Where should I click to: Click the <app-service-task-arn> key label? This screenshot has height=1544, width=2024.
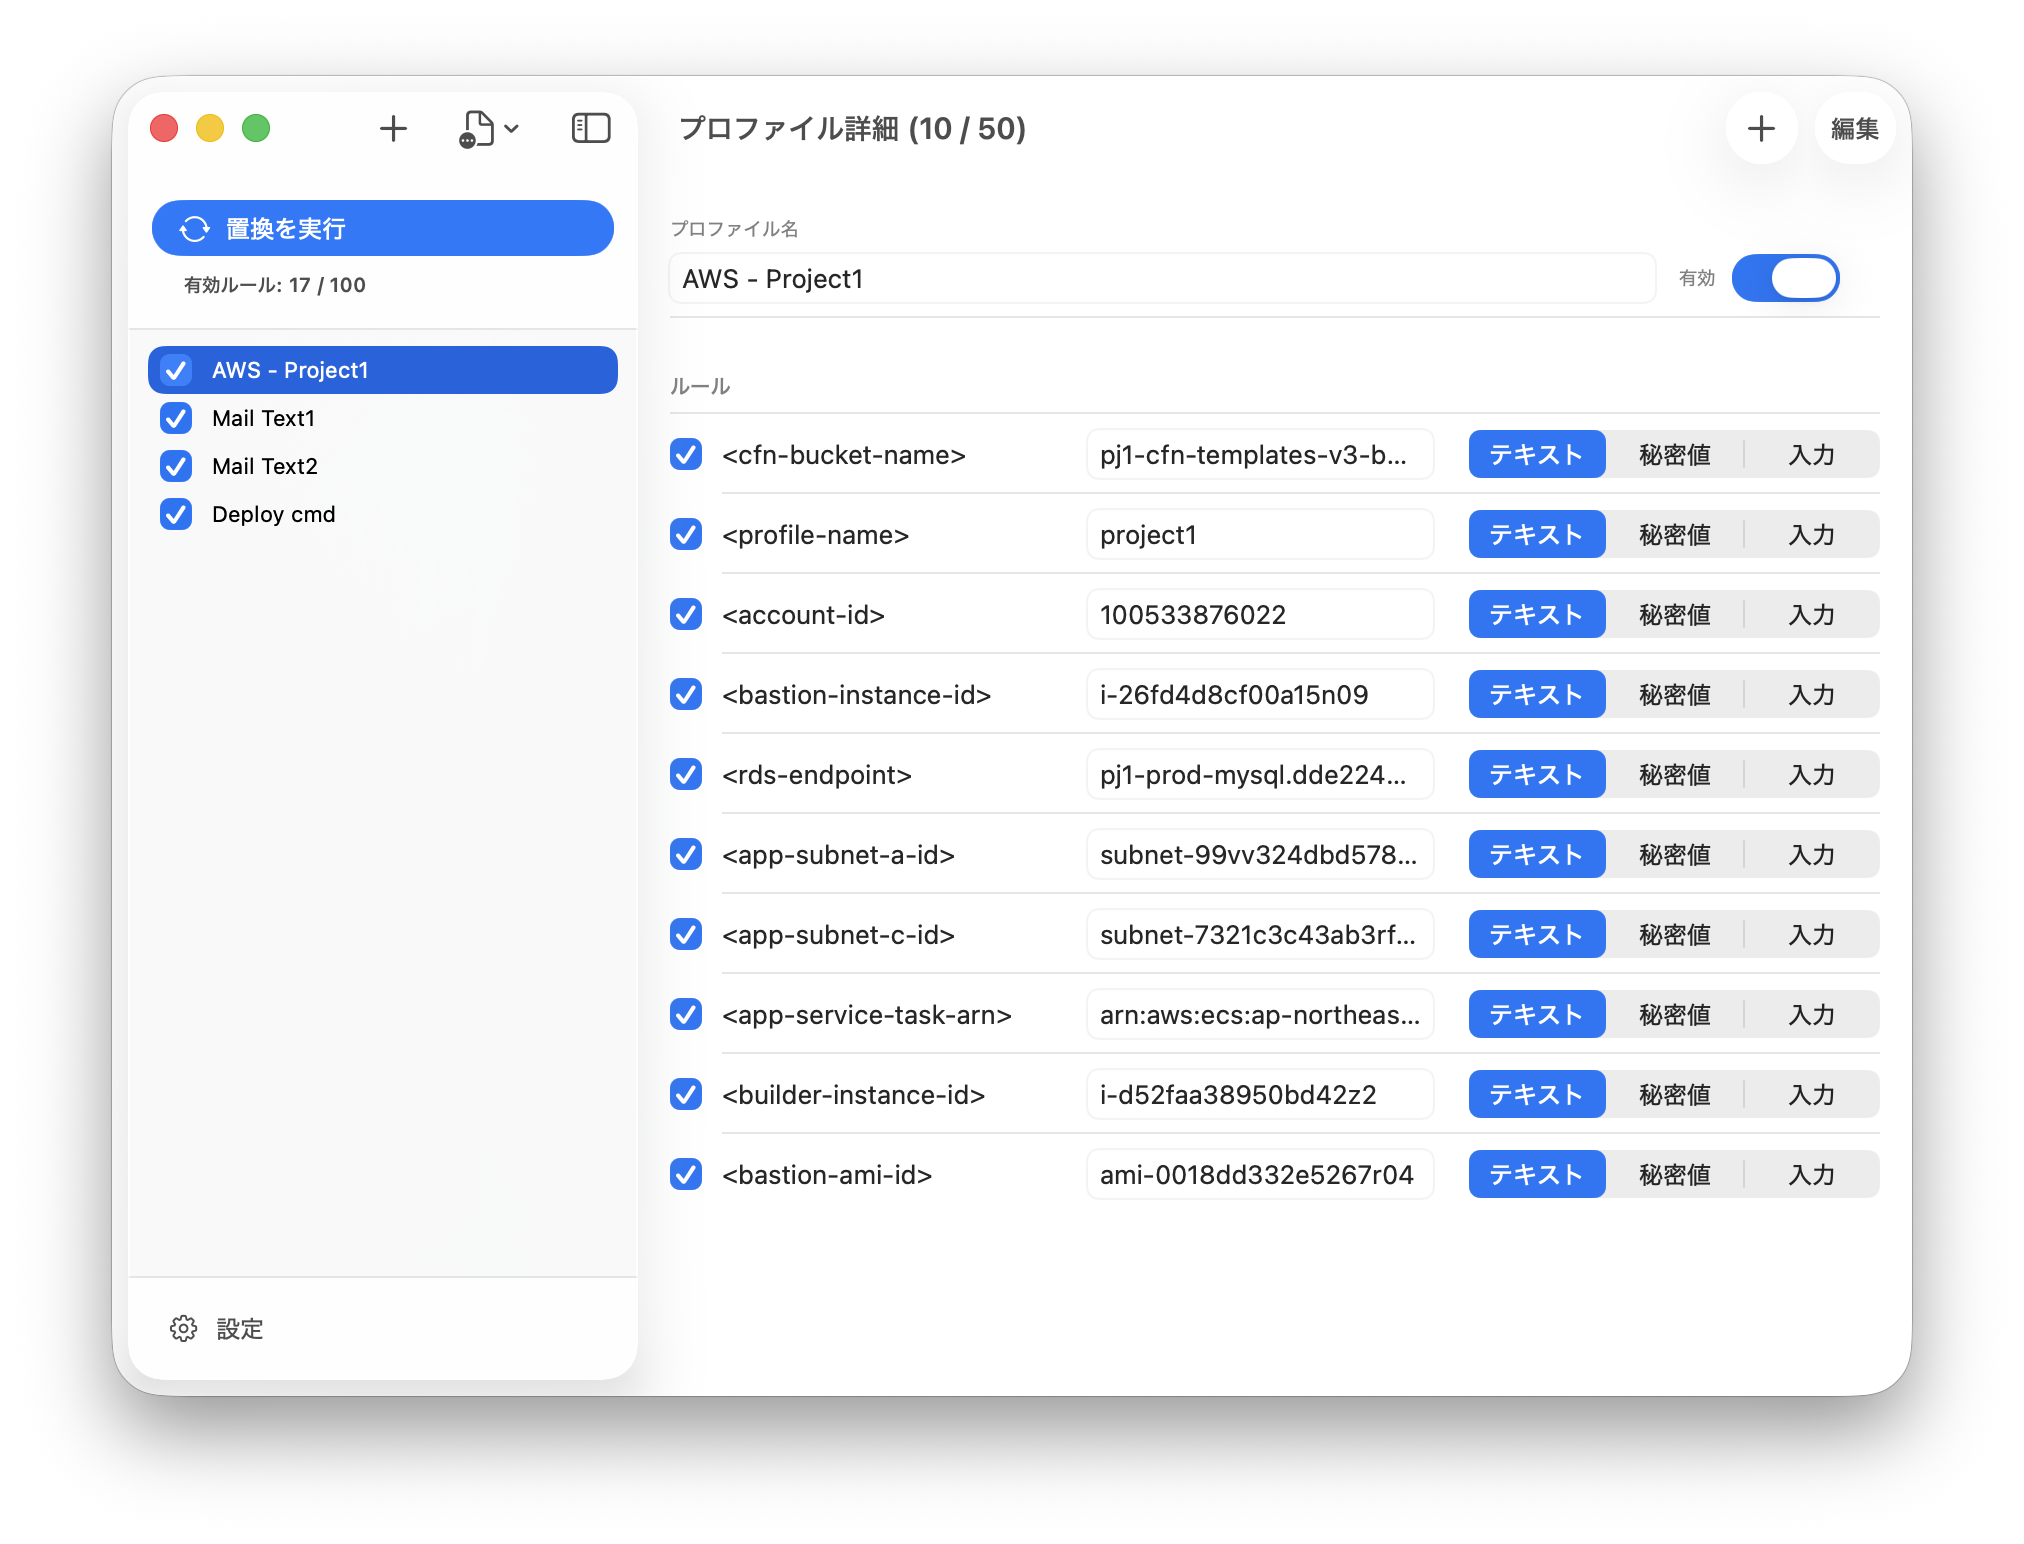click(867, 1014)
